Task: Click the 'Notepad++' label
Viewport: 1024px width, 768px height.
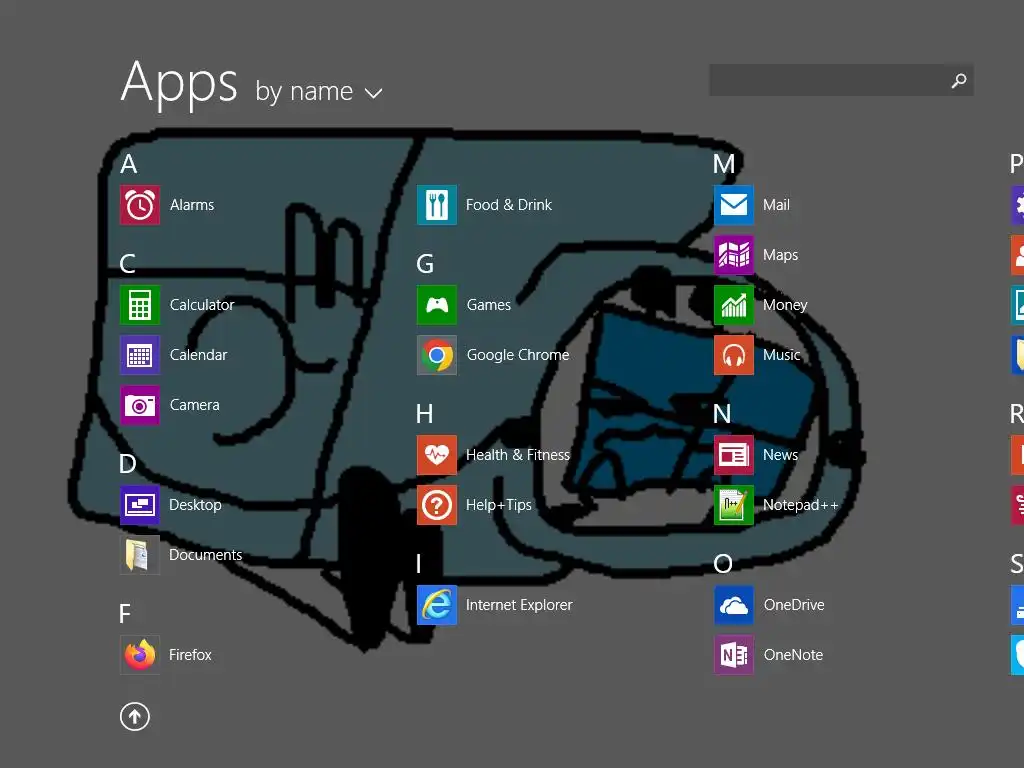Action: [801, 505]
